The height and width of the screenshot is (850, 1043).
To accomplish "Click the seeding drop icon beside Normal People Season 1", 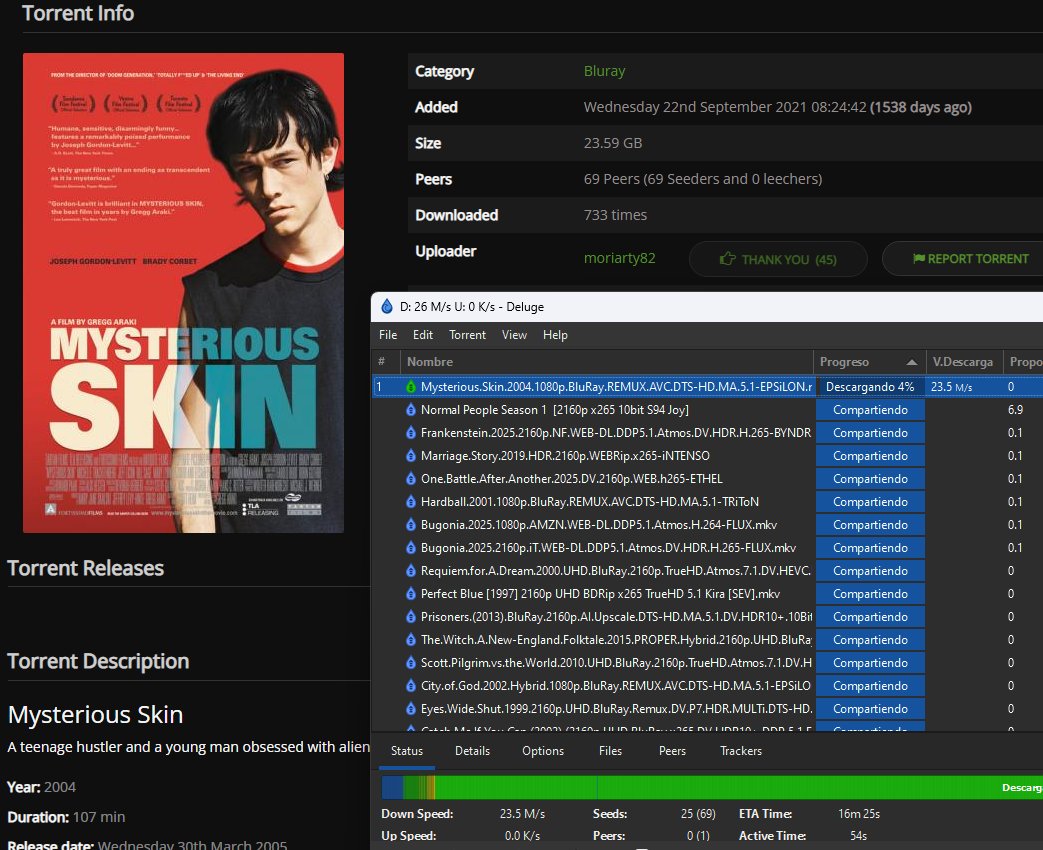I will pos(411,410).
